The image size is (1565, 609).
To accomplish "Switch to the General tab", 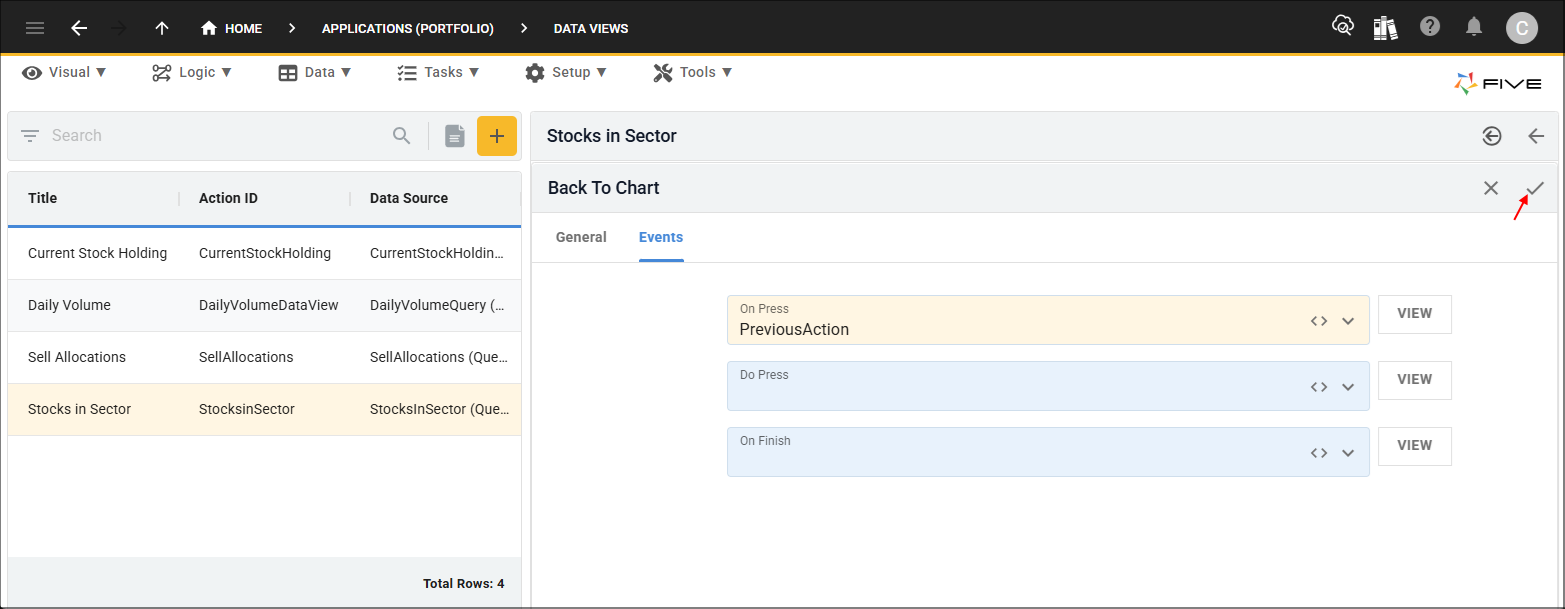I will click(x=581, y=237).
